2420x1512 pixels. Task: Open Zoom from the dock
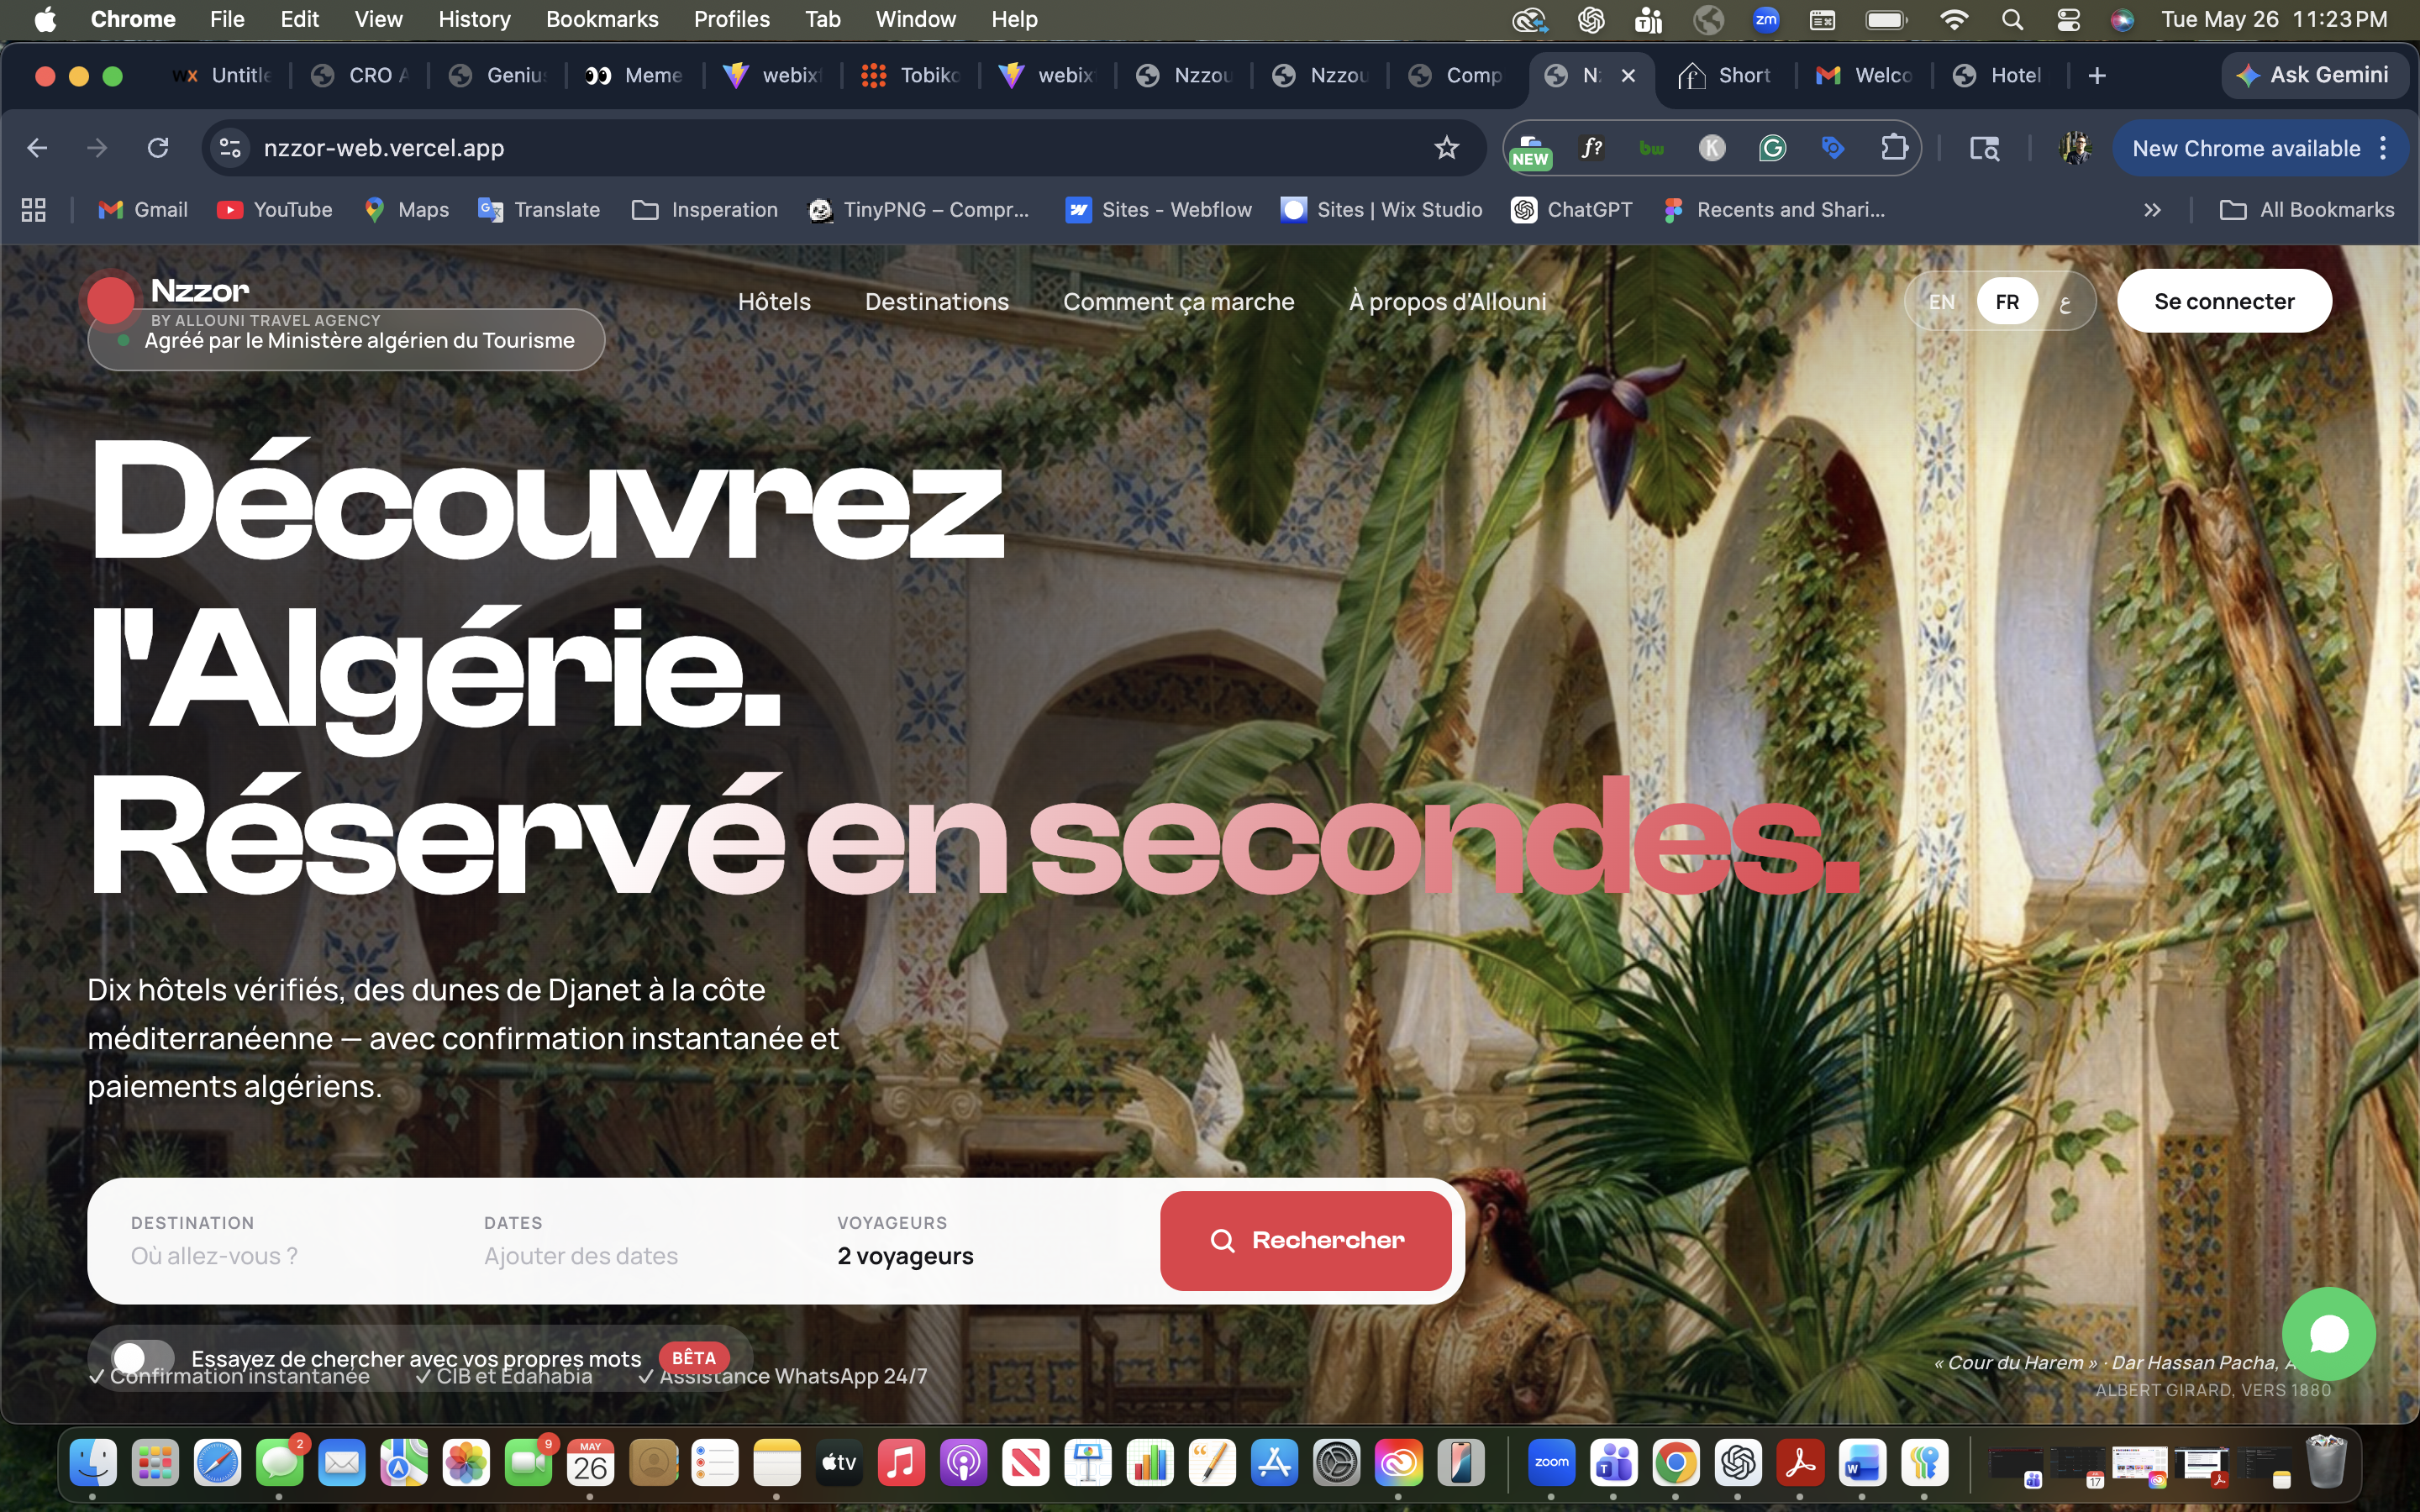coord(1551,1463)
